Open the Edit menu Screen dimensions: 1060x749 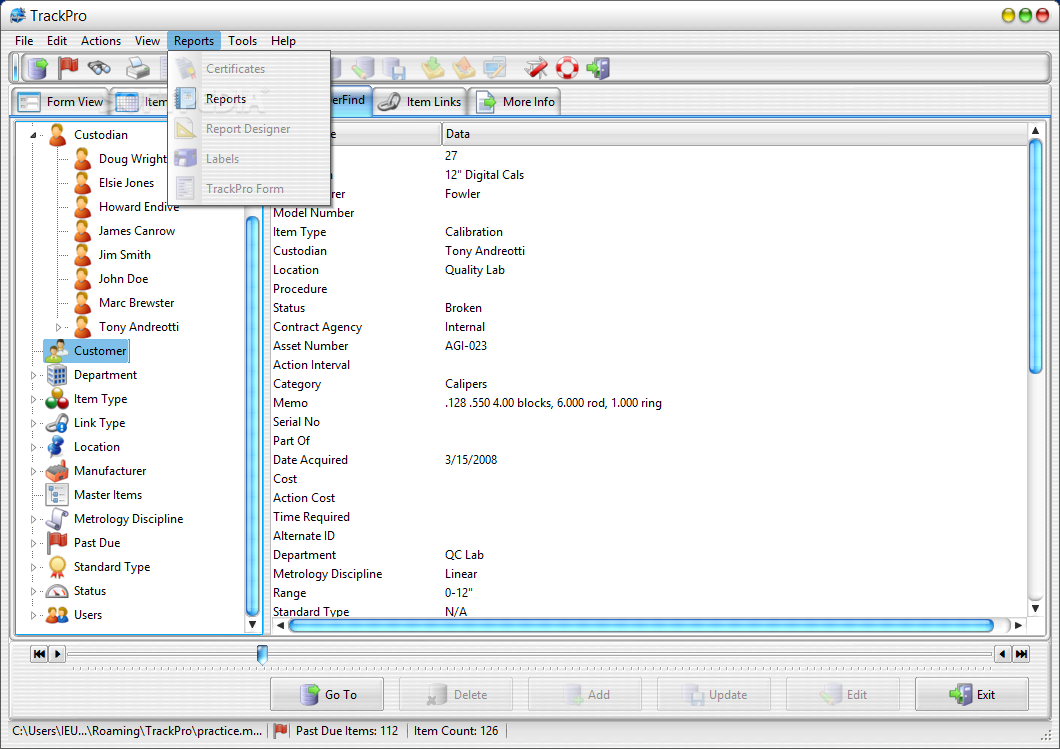pos(57,41)
